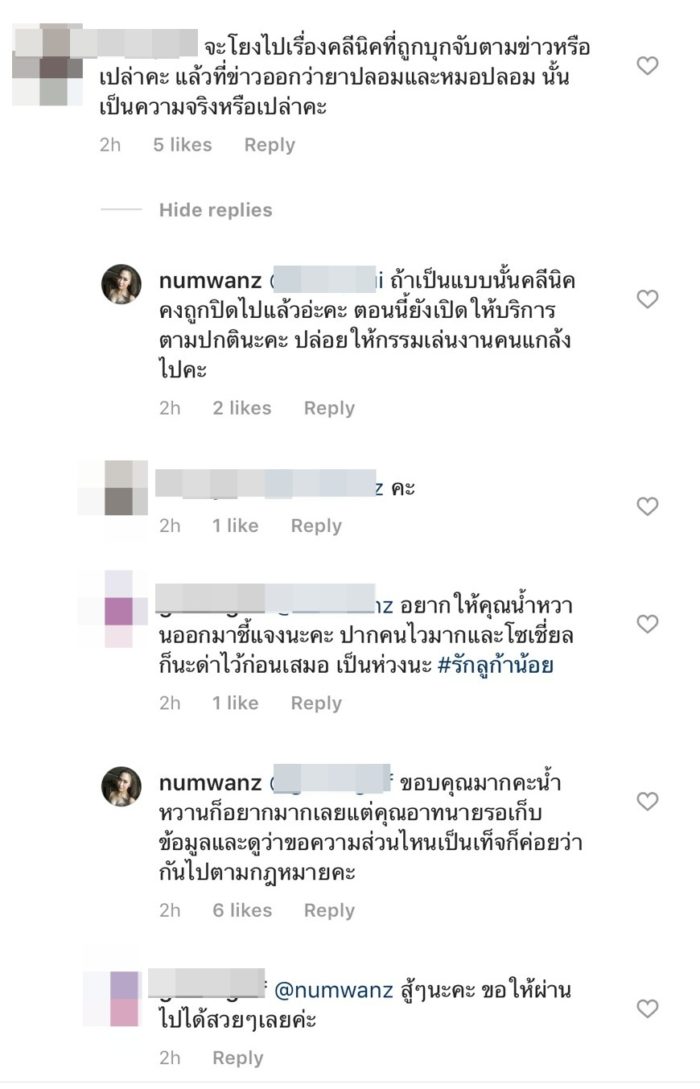Open the blurred avatar of the top commenter
Image resolution: width=700 pixels, height=1089 pixels.
[x=48, y=65]
